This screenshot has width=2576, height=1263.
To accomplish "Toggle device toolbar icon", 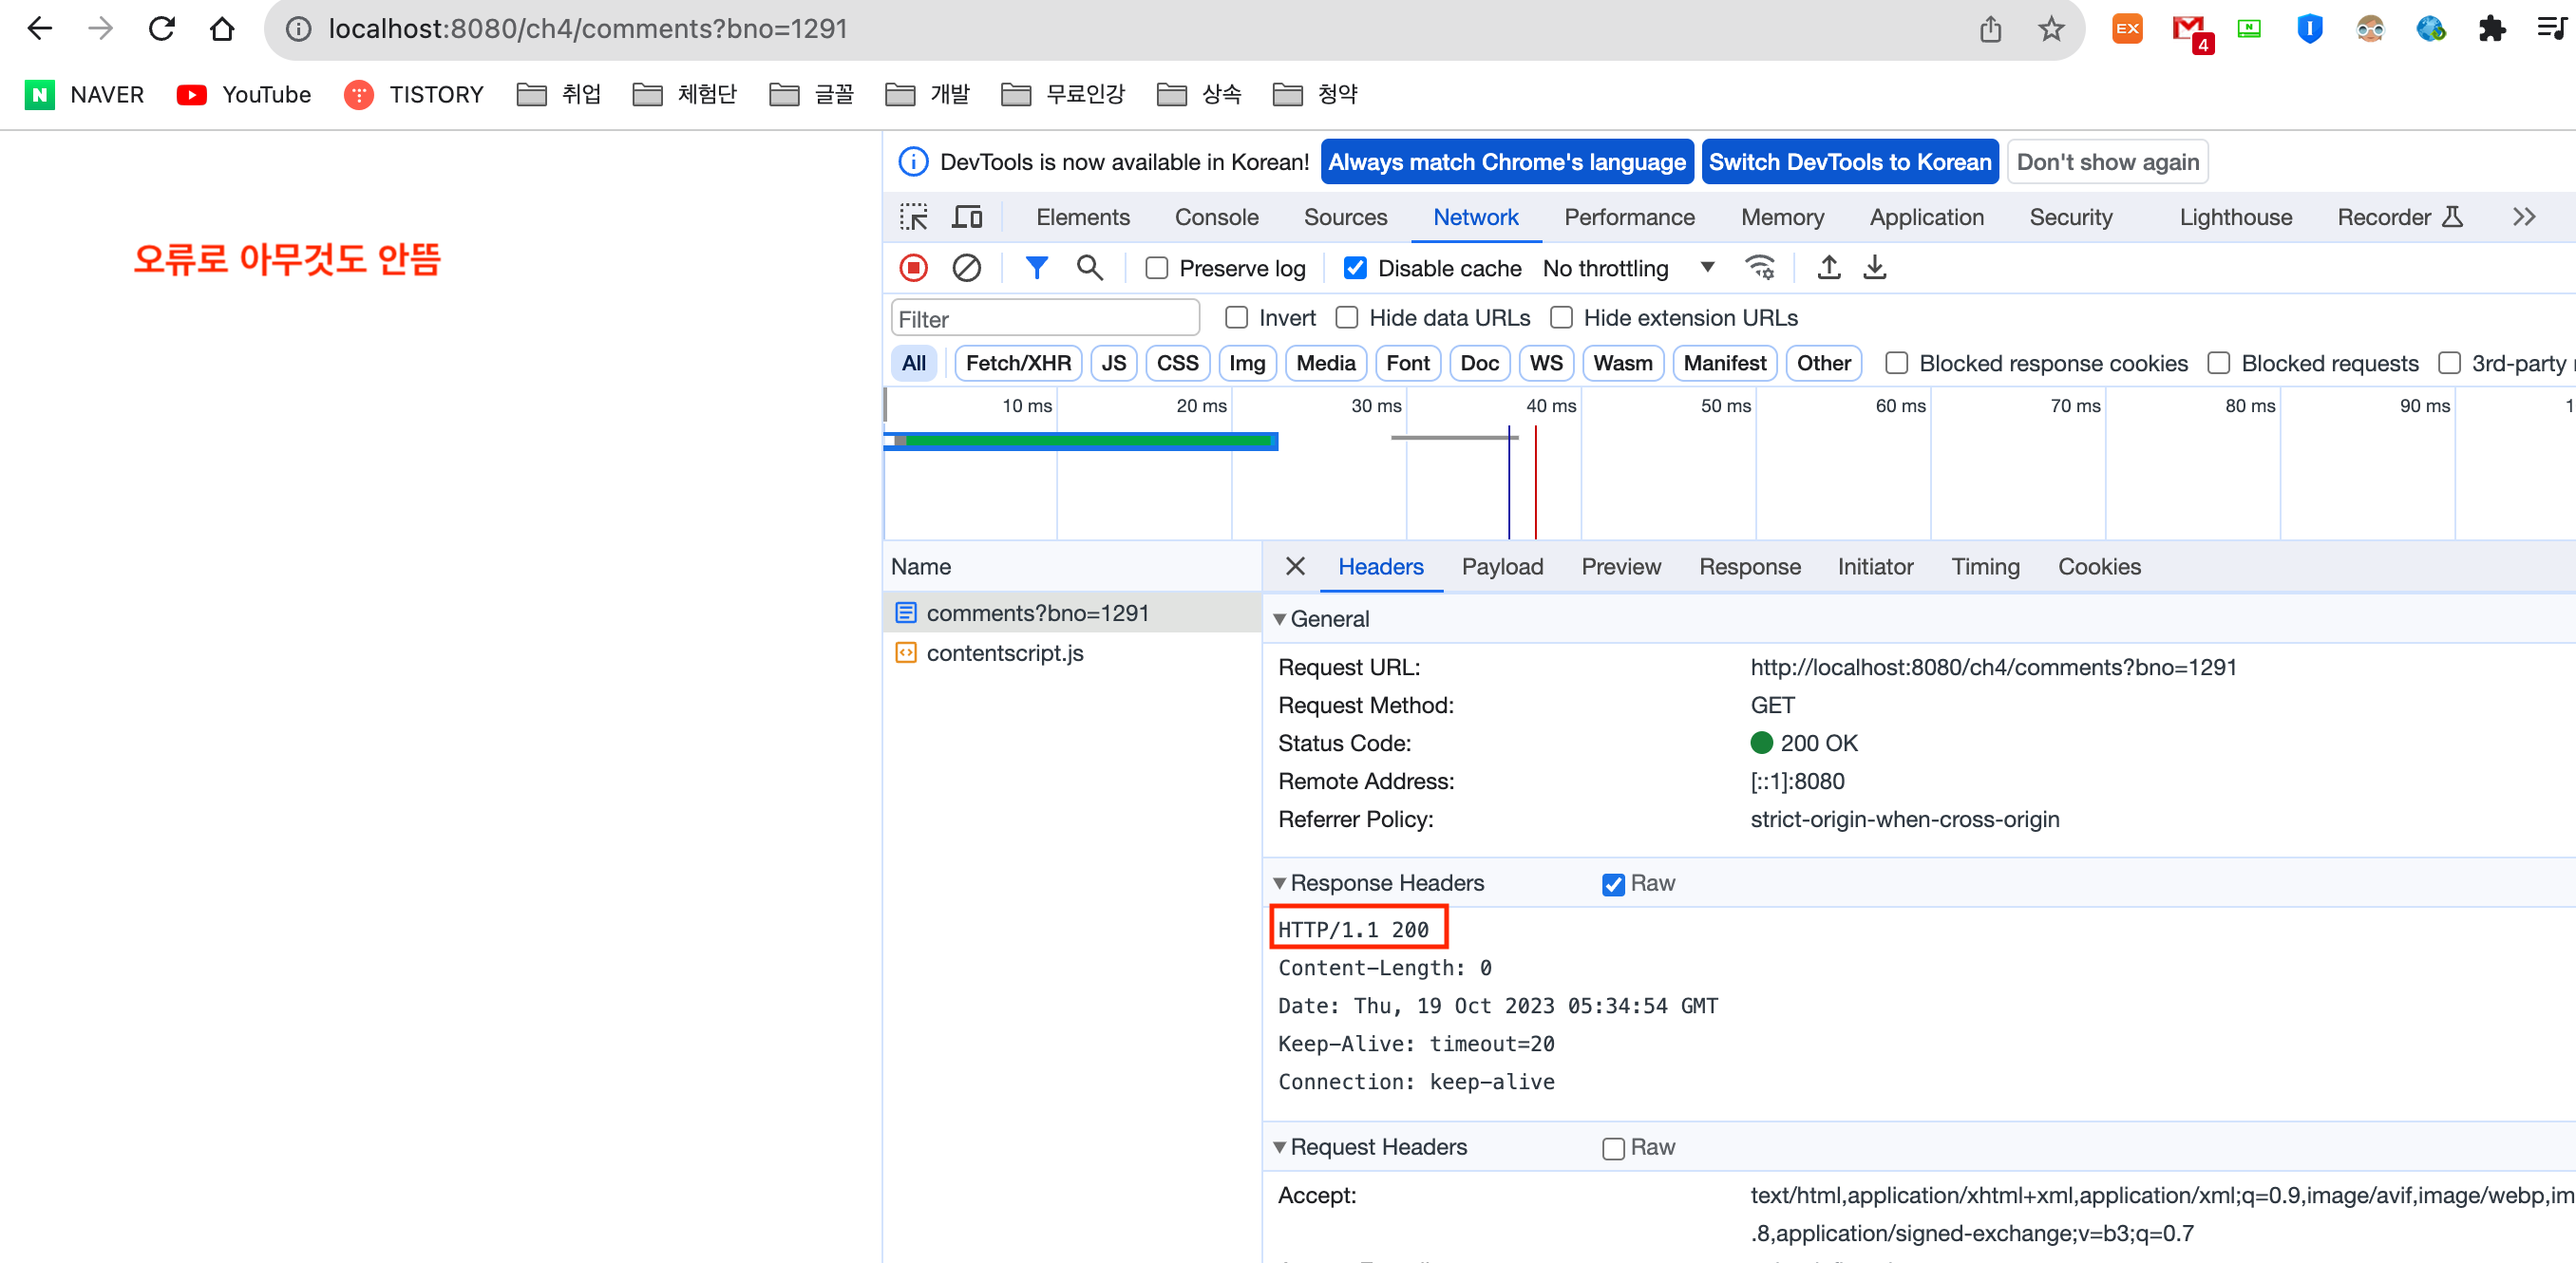I will pos(967,217).
